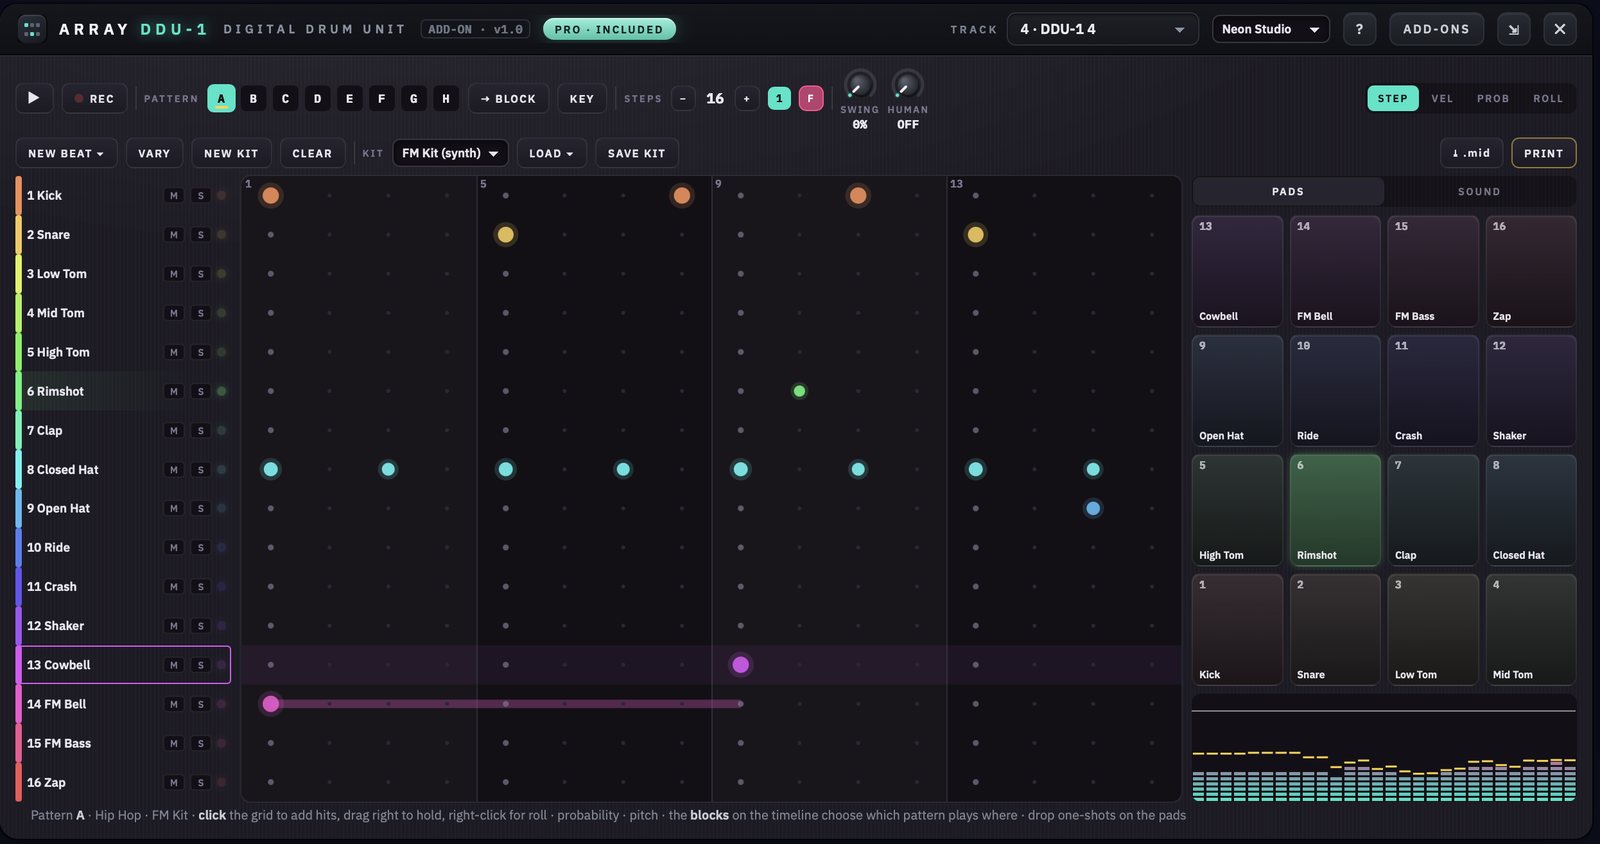Open help with the question mark icon
Screen dimensions: 1600x844
coord(1359,29)
